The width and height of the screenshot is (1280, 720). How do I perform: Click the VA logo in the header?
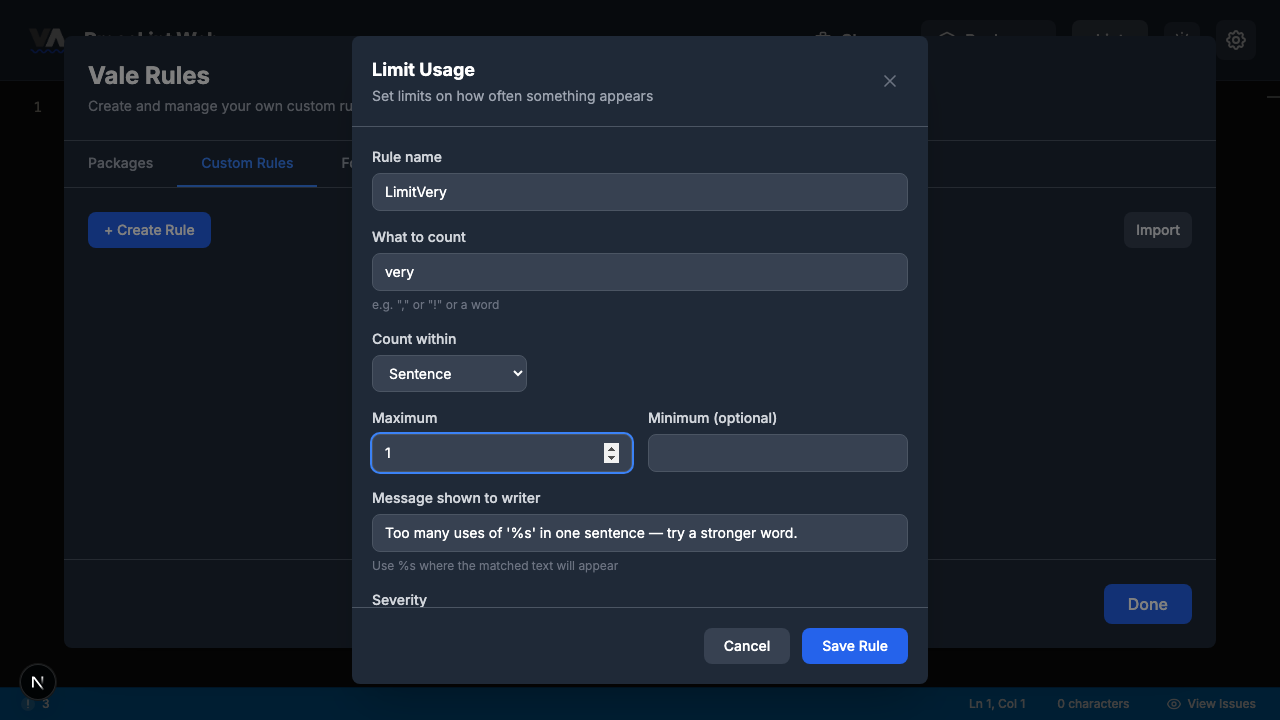pos(47,40)
